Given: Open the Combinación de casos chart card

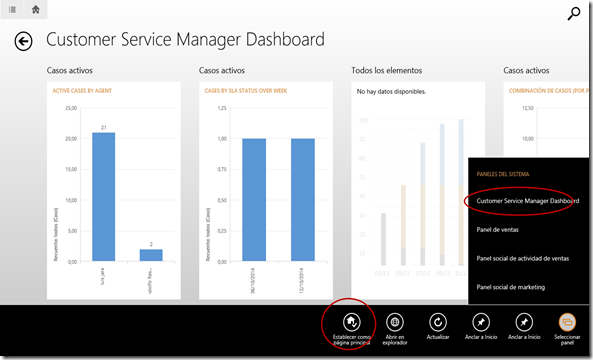Looking at the screenshot, I should 546,119.
